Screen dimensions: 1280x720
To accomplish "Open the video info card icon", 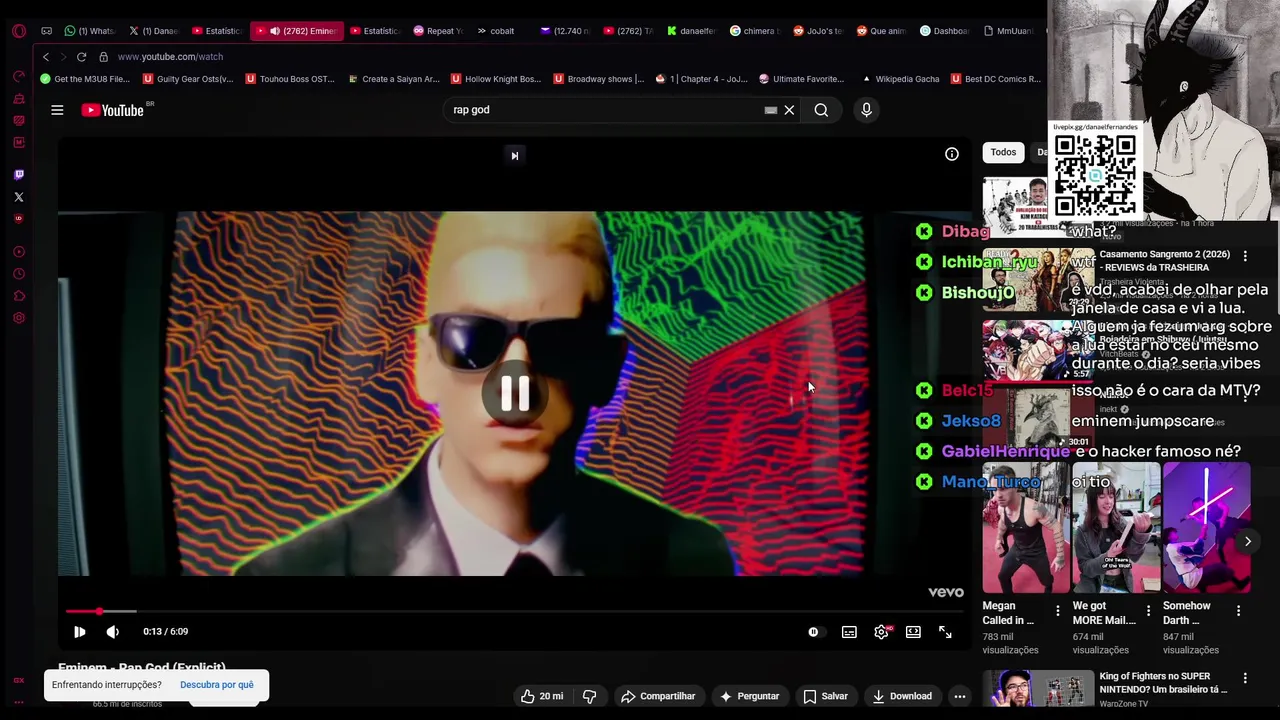I will click(x=952, y=154).
